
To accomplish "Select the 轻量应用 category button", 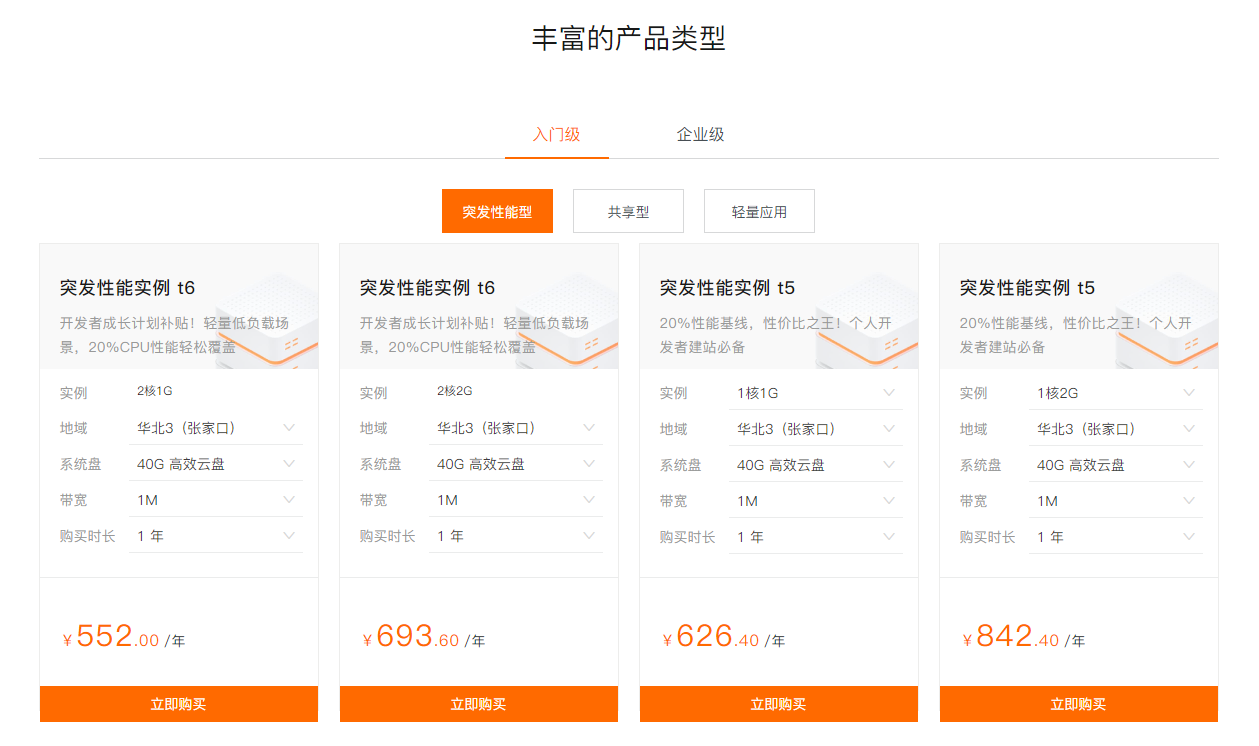I will [x=759, y=211].
